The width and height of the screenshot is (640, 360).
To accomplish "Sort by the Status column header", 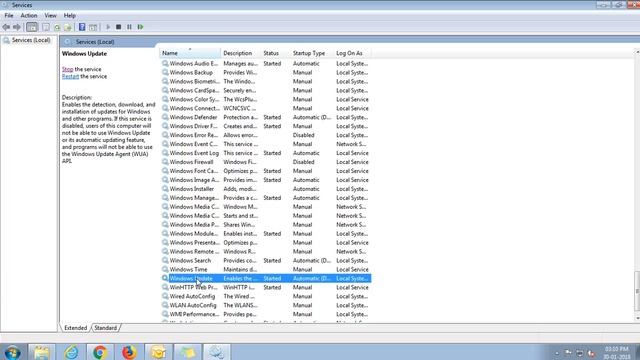I will tap(276, 53).
